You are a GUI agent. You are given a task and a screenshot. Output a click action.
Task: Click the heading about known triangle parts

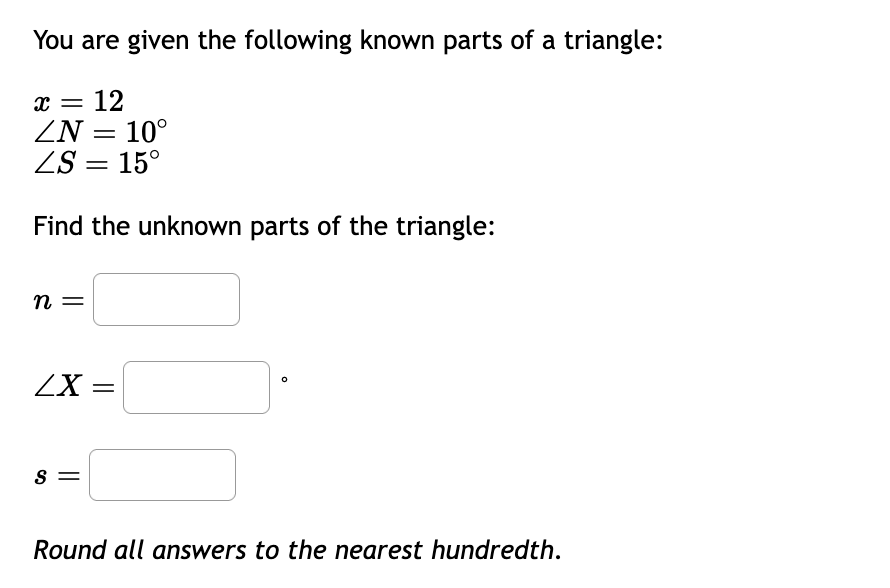click(347, 40)
